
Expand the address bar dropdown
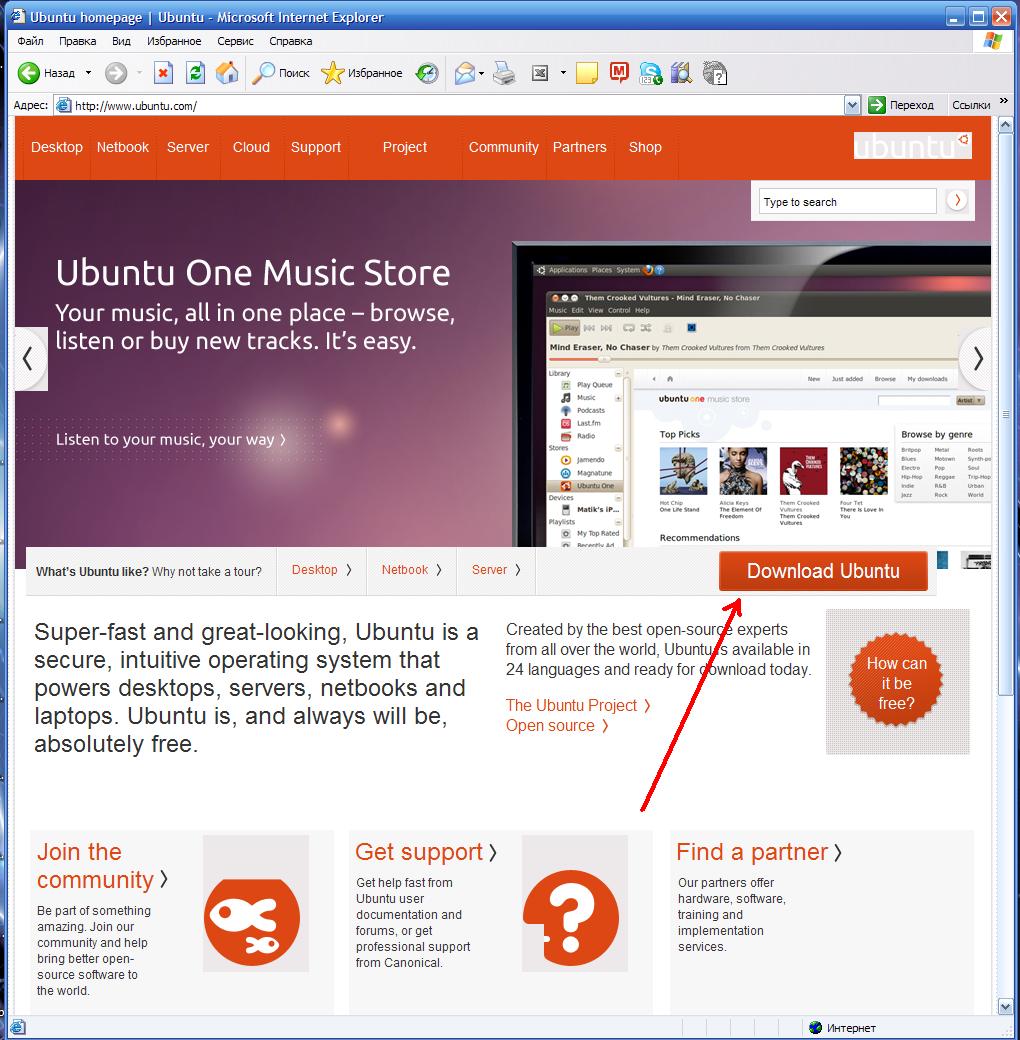[x=853, y=105]
